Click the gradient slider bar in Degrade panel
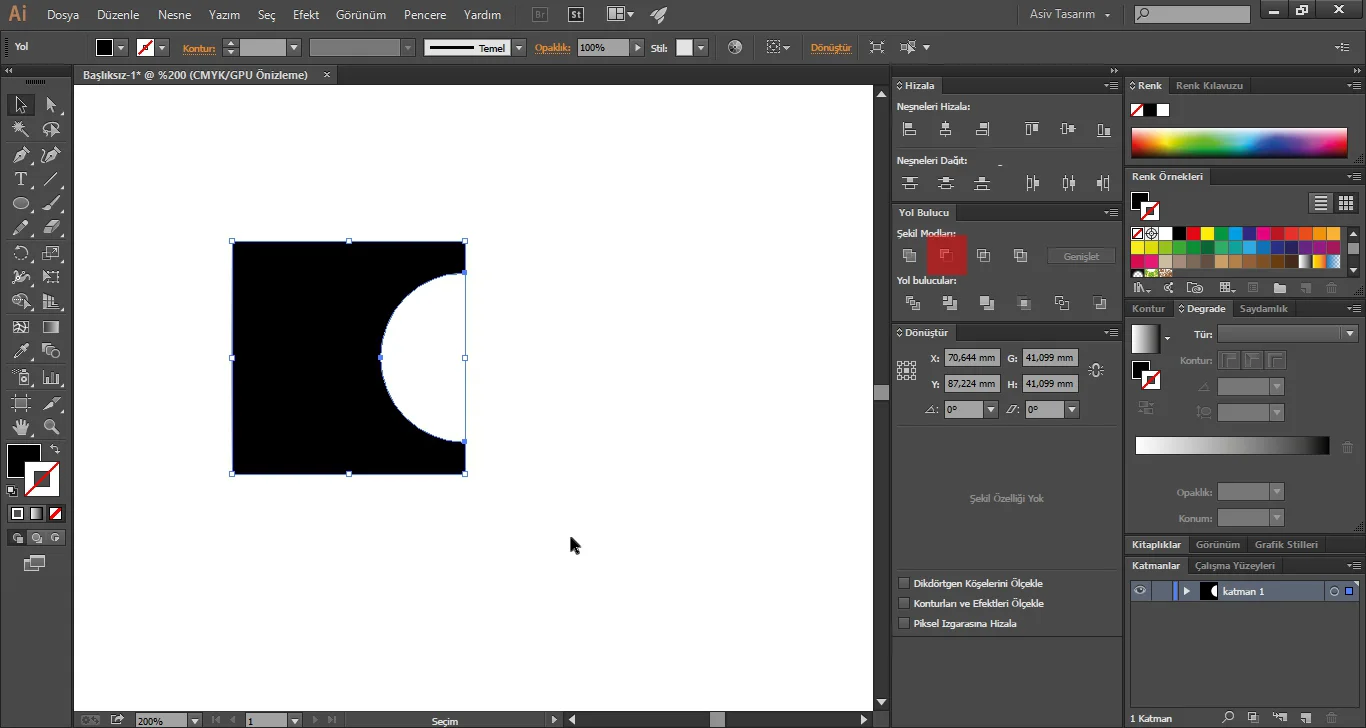 click(1232, 446)
